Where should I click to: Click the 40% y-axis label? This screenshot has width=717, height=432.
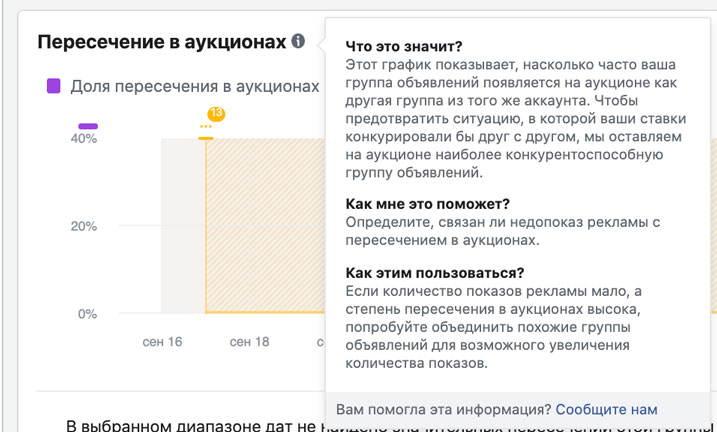pyautogui.click(x=83, y=139)
